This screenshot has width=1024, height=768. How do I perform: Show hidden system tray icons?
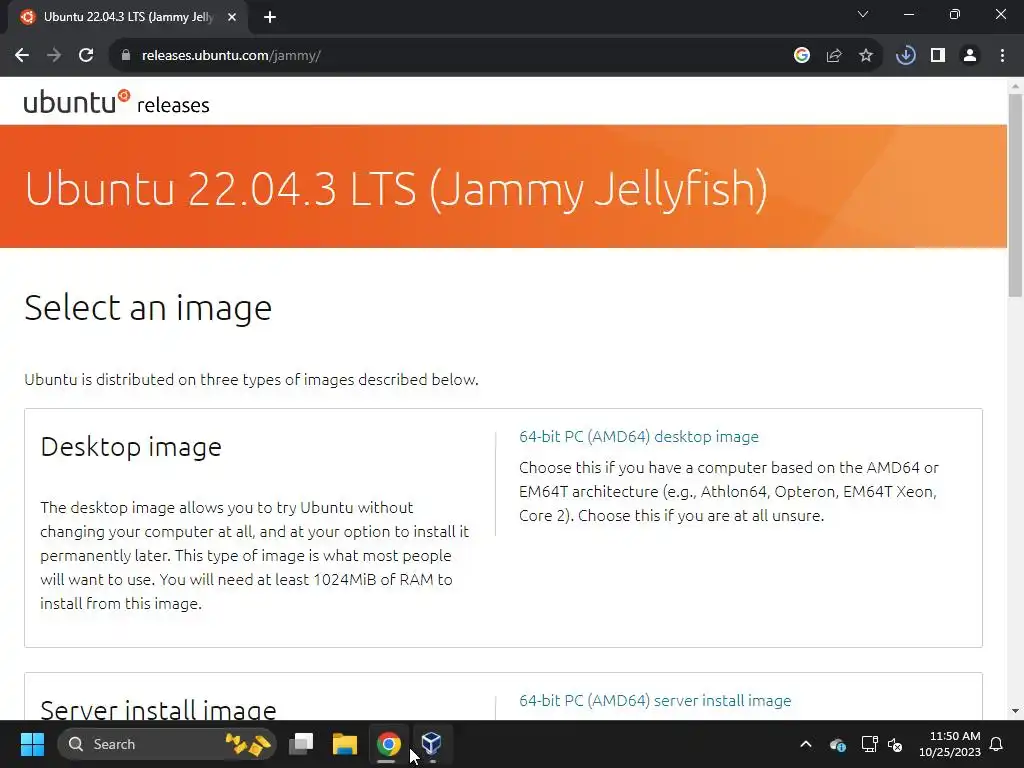[806, 744]
